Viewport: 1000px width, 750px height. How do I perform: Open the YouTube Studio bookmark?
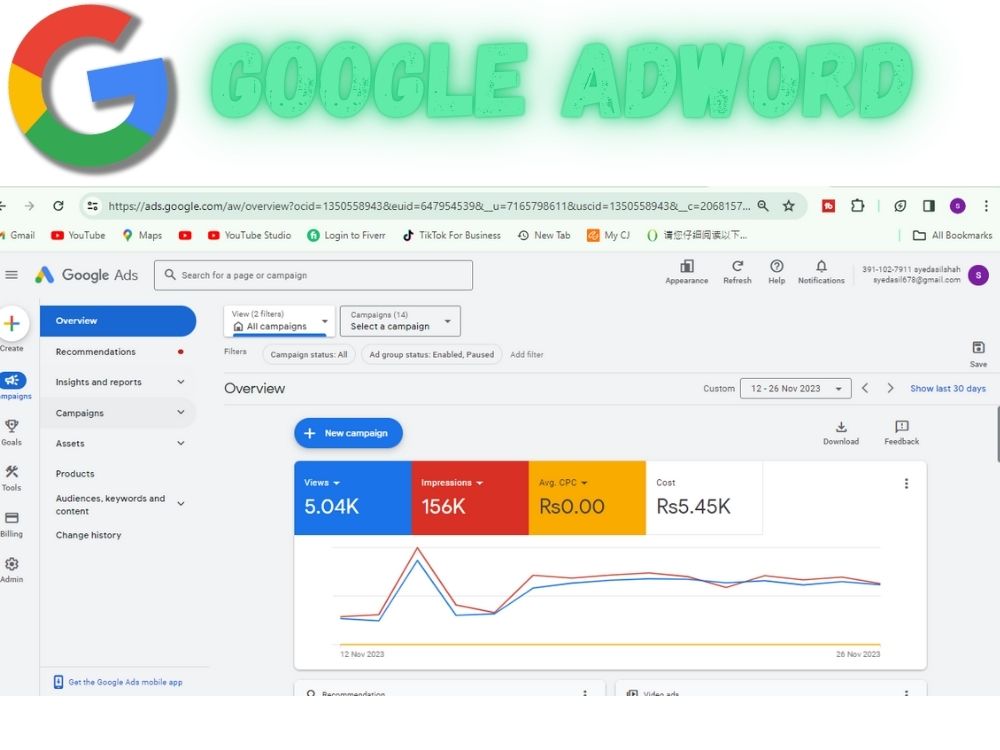tap(249, 235)
